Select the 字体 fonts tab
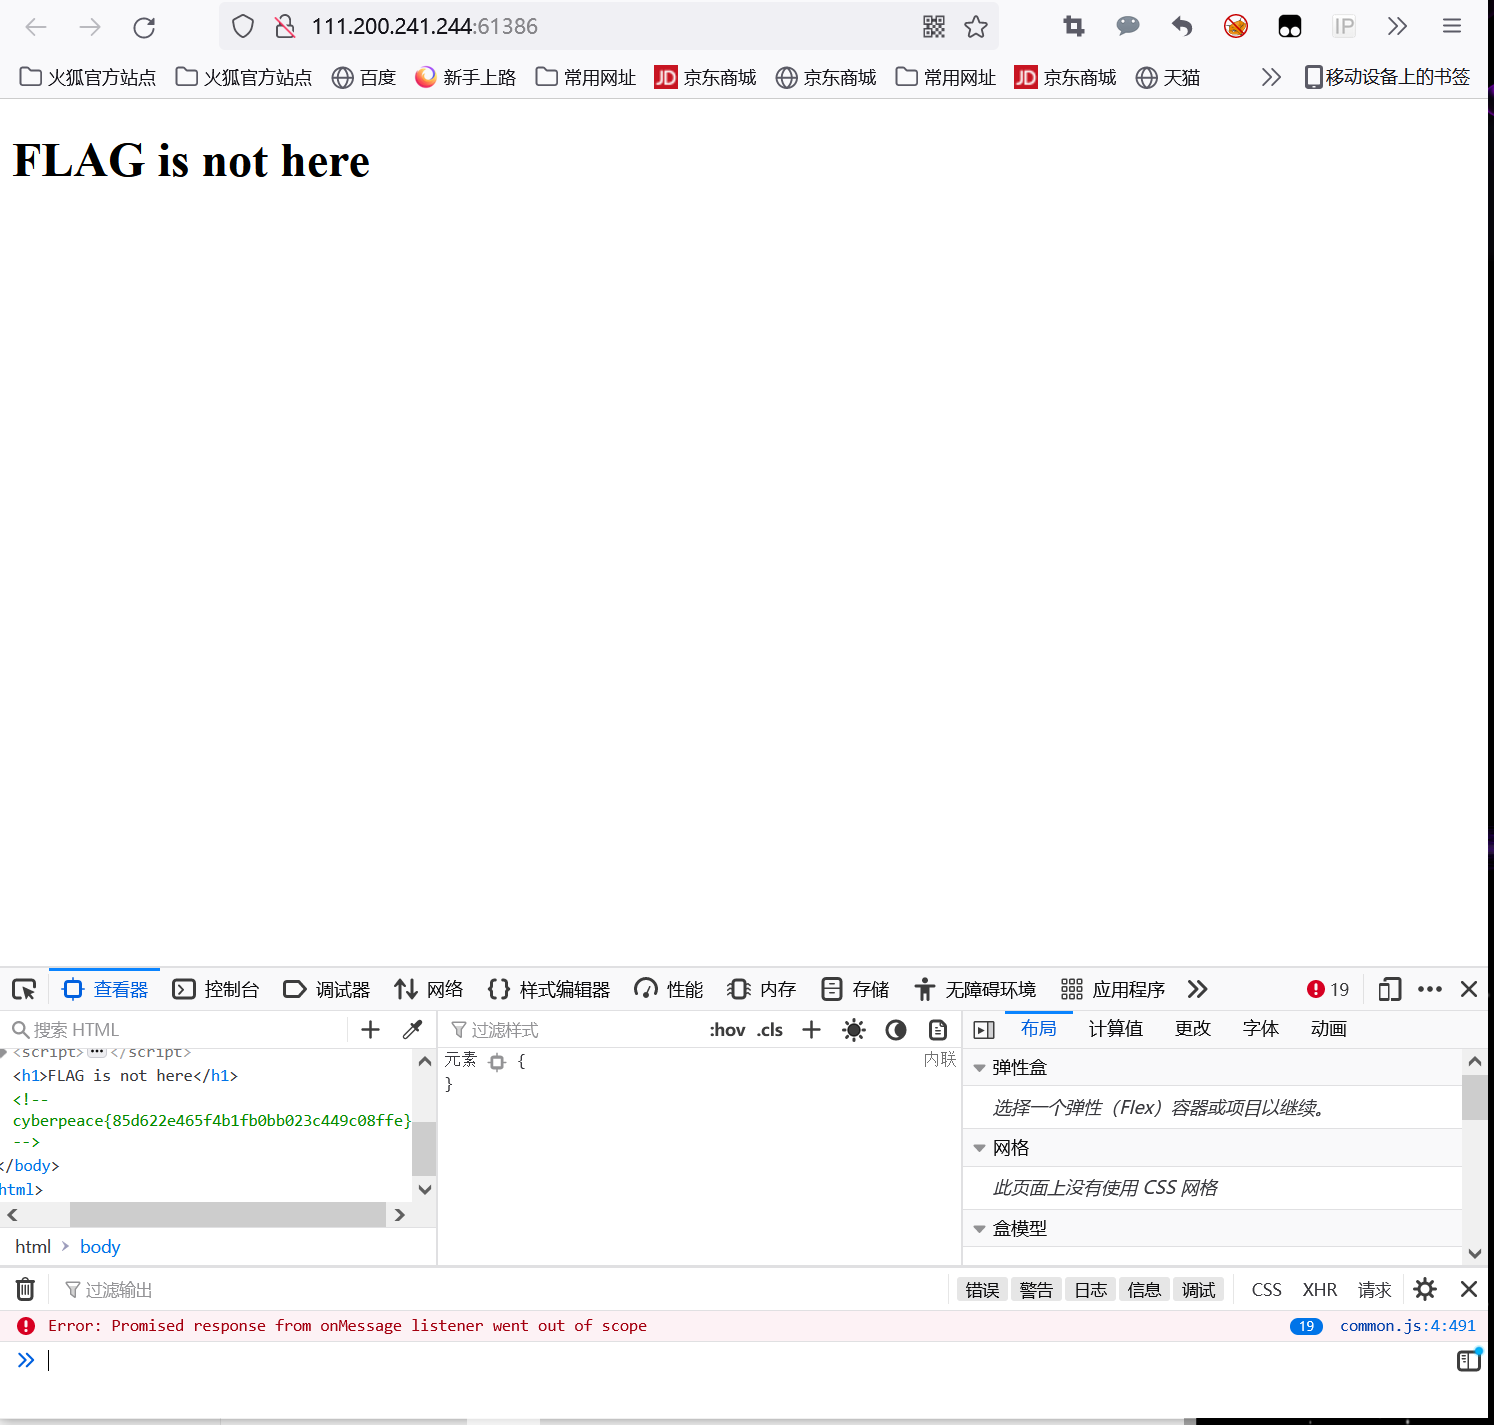1494x1425 pixels. pos(1261,1029)
